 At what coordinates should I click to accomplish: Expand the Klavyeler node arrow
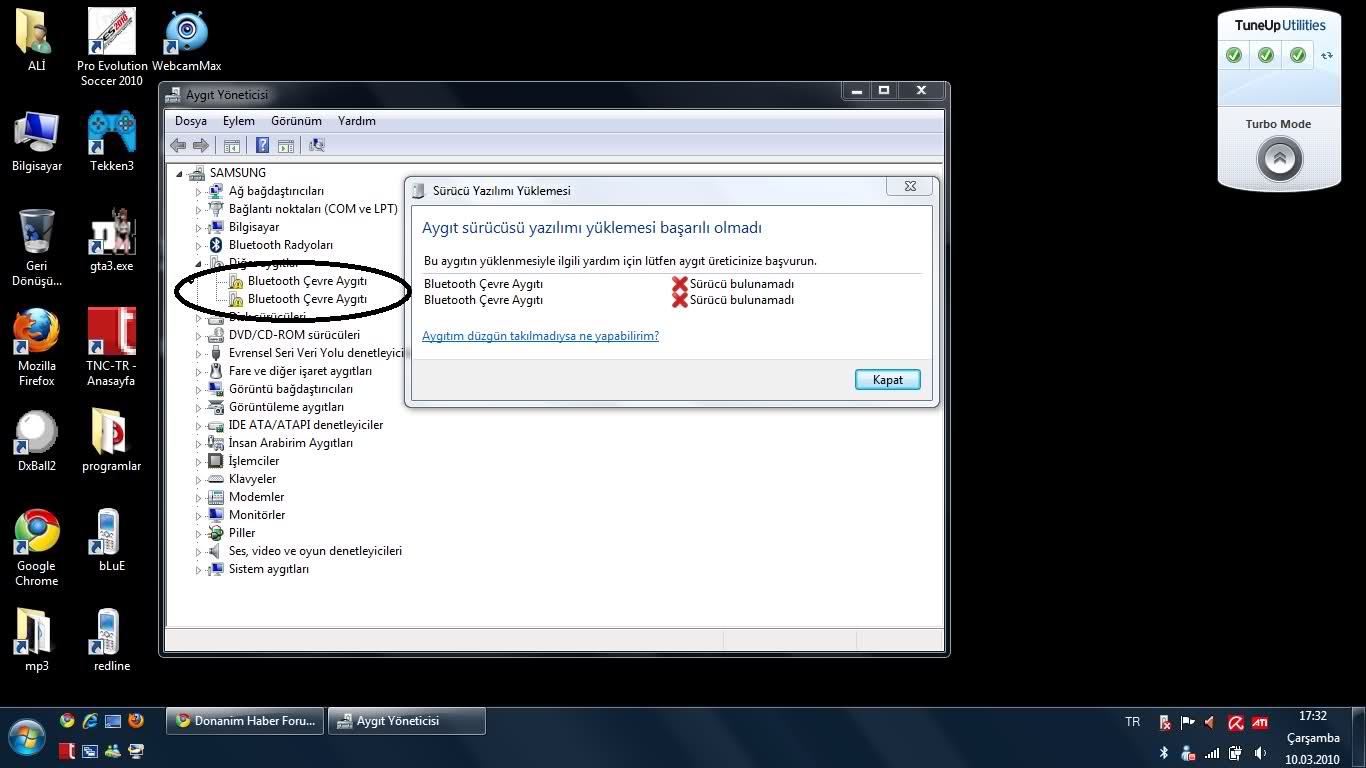(x=198, y=479)
